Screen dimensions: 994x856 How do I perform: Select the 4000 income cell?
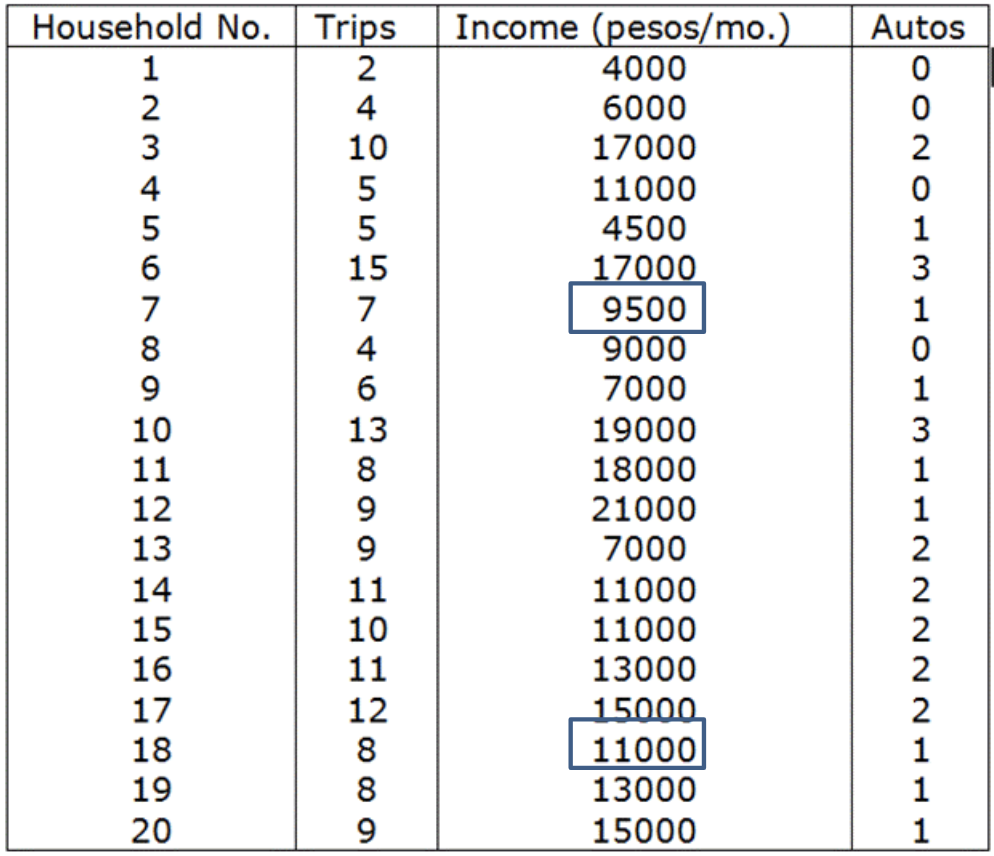(644, 68)
